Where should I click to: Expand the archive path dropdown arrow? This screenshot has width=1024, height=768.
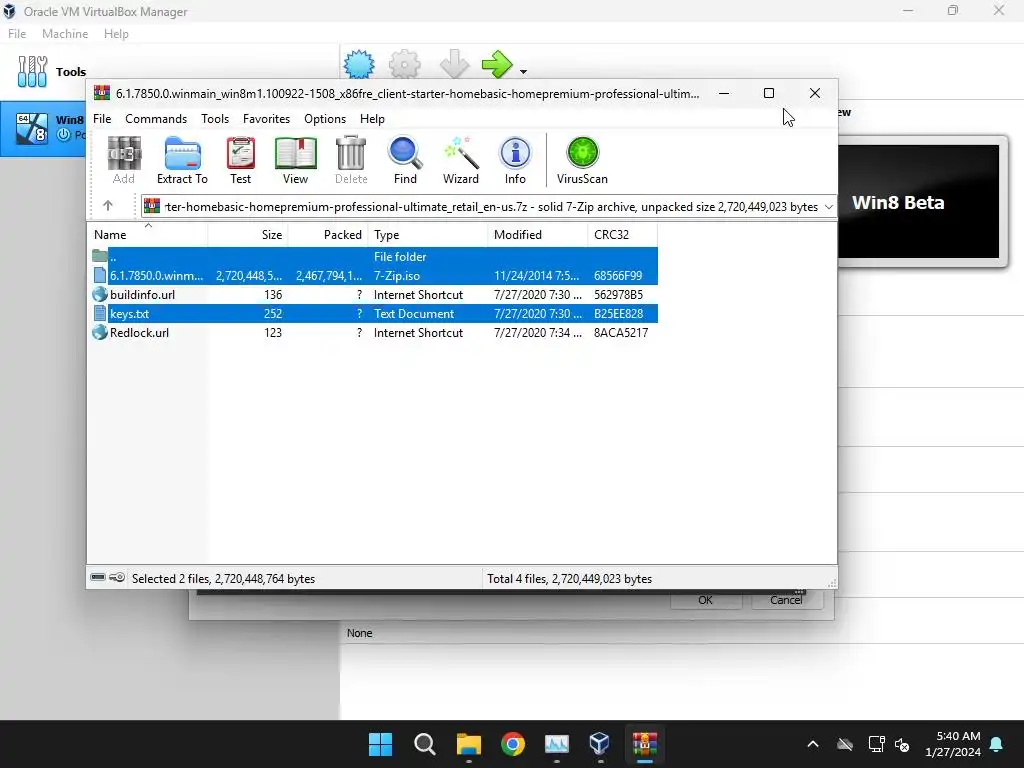[829, 206]
